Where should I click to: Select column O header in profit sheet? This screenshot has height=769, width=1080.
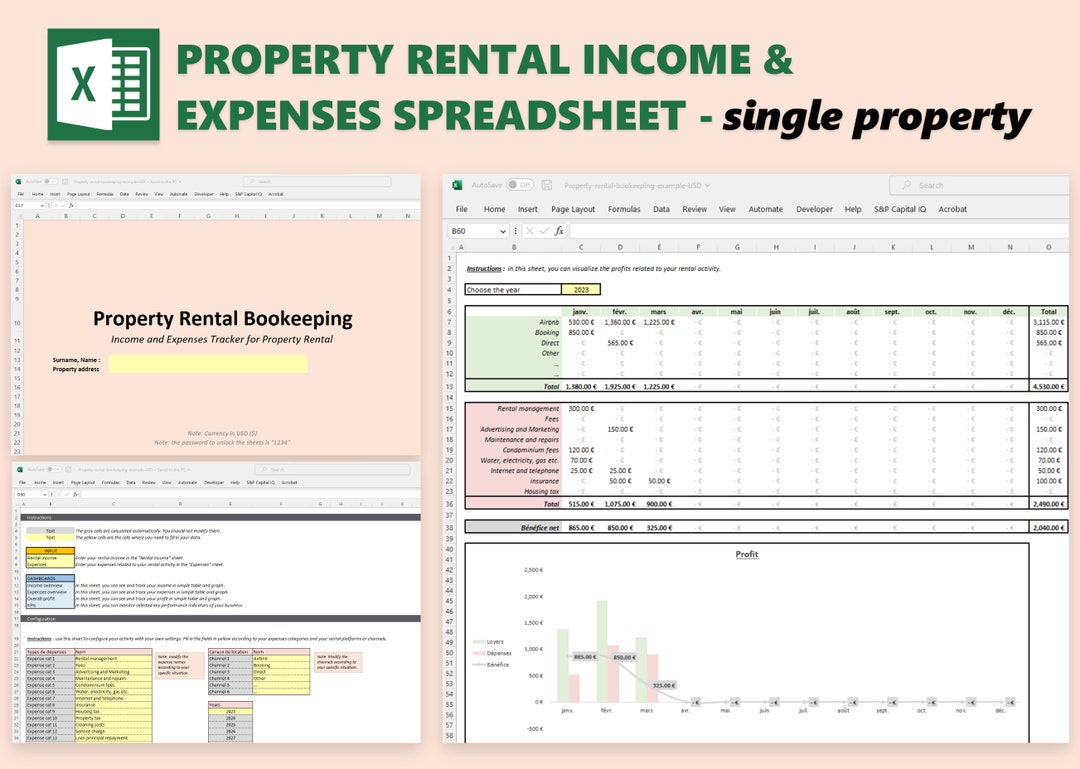[x=1048, y=247]
